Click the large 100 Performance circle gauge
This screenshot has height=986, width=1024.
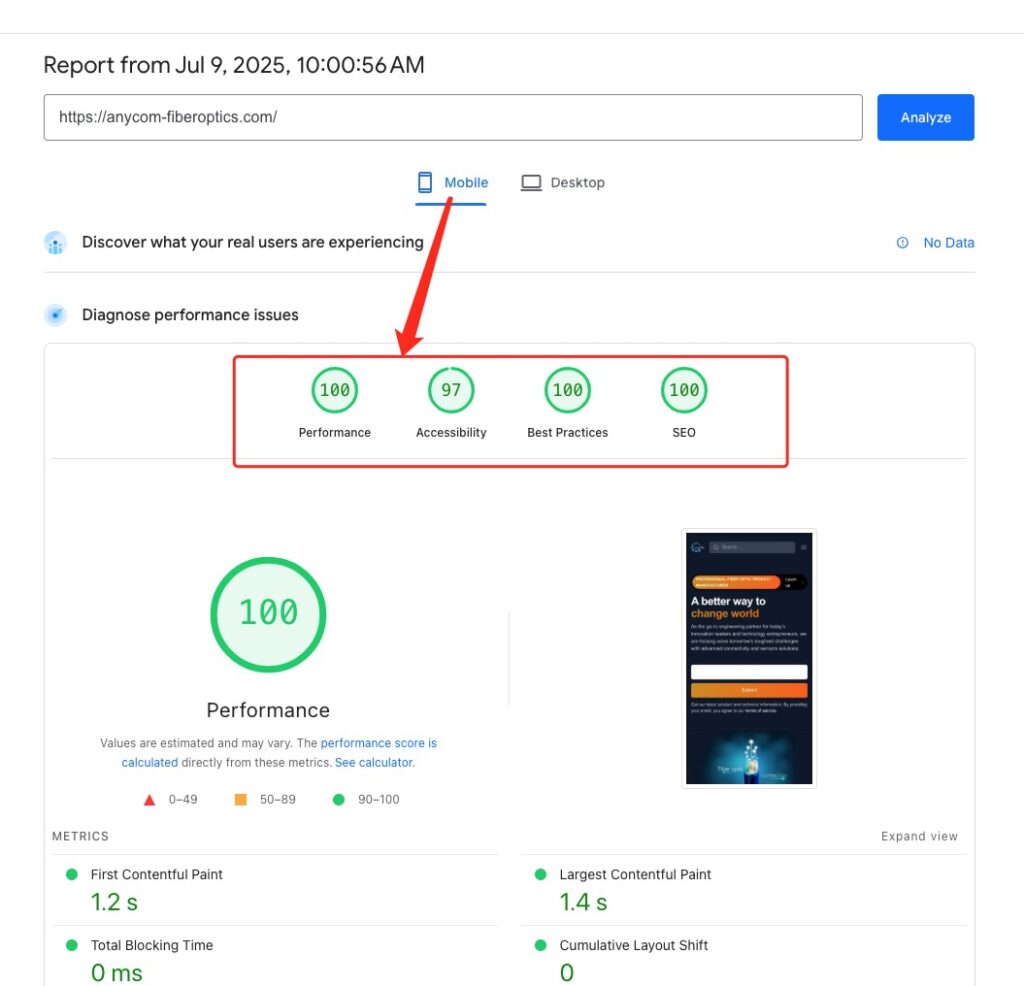coord(267,612)
